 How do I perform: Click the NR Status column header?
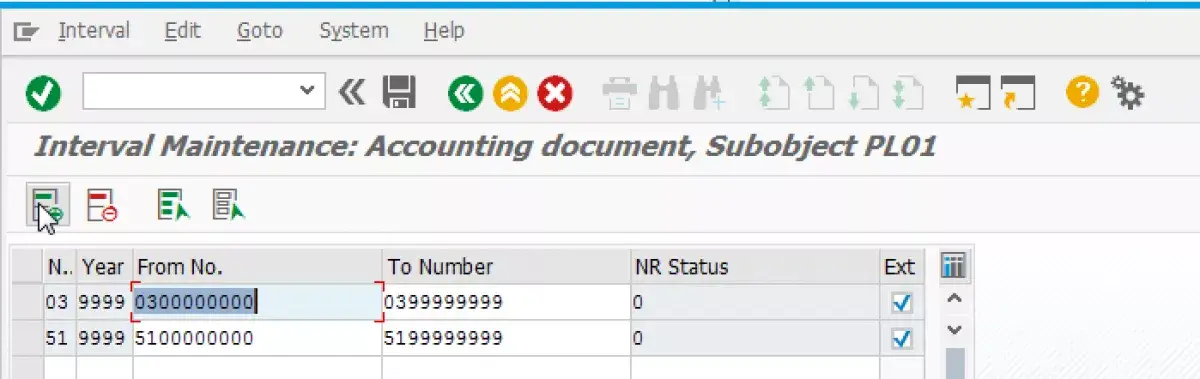coord(755,267)
